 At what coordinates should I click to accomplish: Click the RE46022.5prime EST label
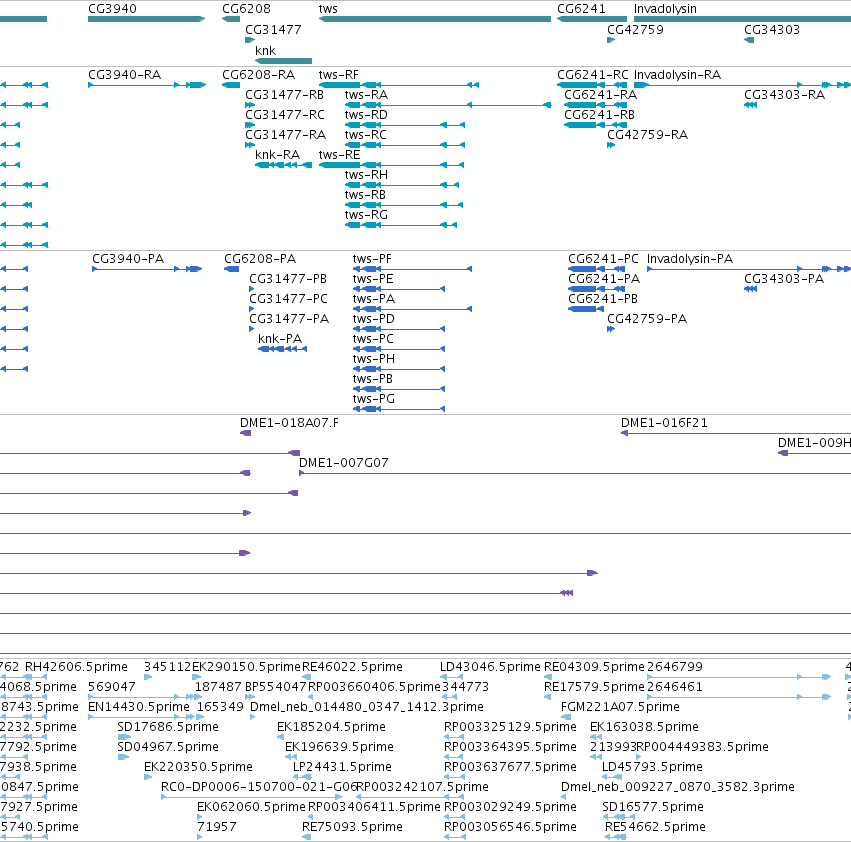pyautogui.click(x=352, y=667)
